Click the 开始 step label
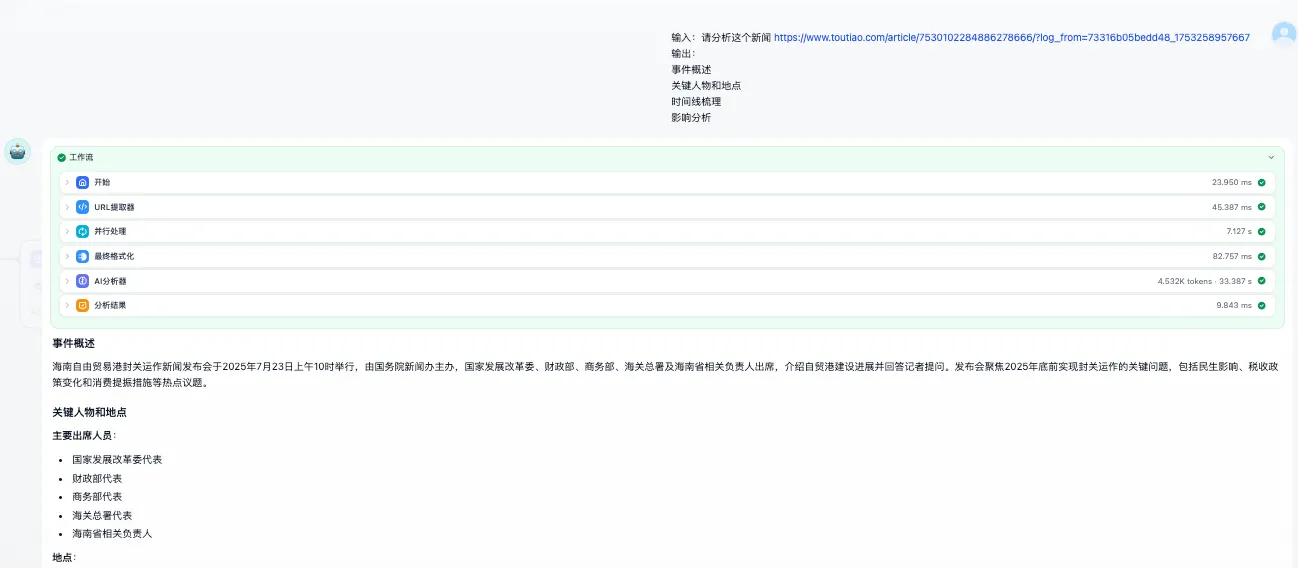This screenshot has height=568, width=1298. tap(102, 182)
